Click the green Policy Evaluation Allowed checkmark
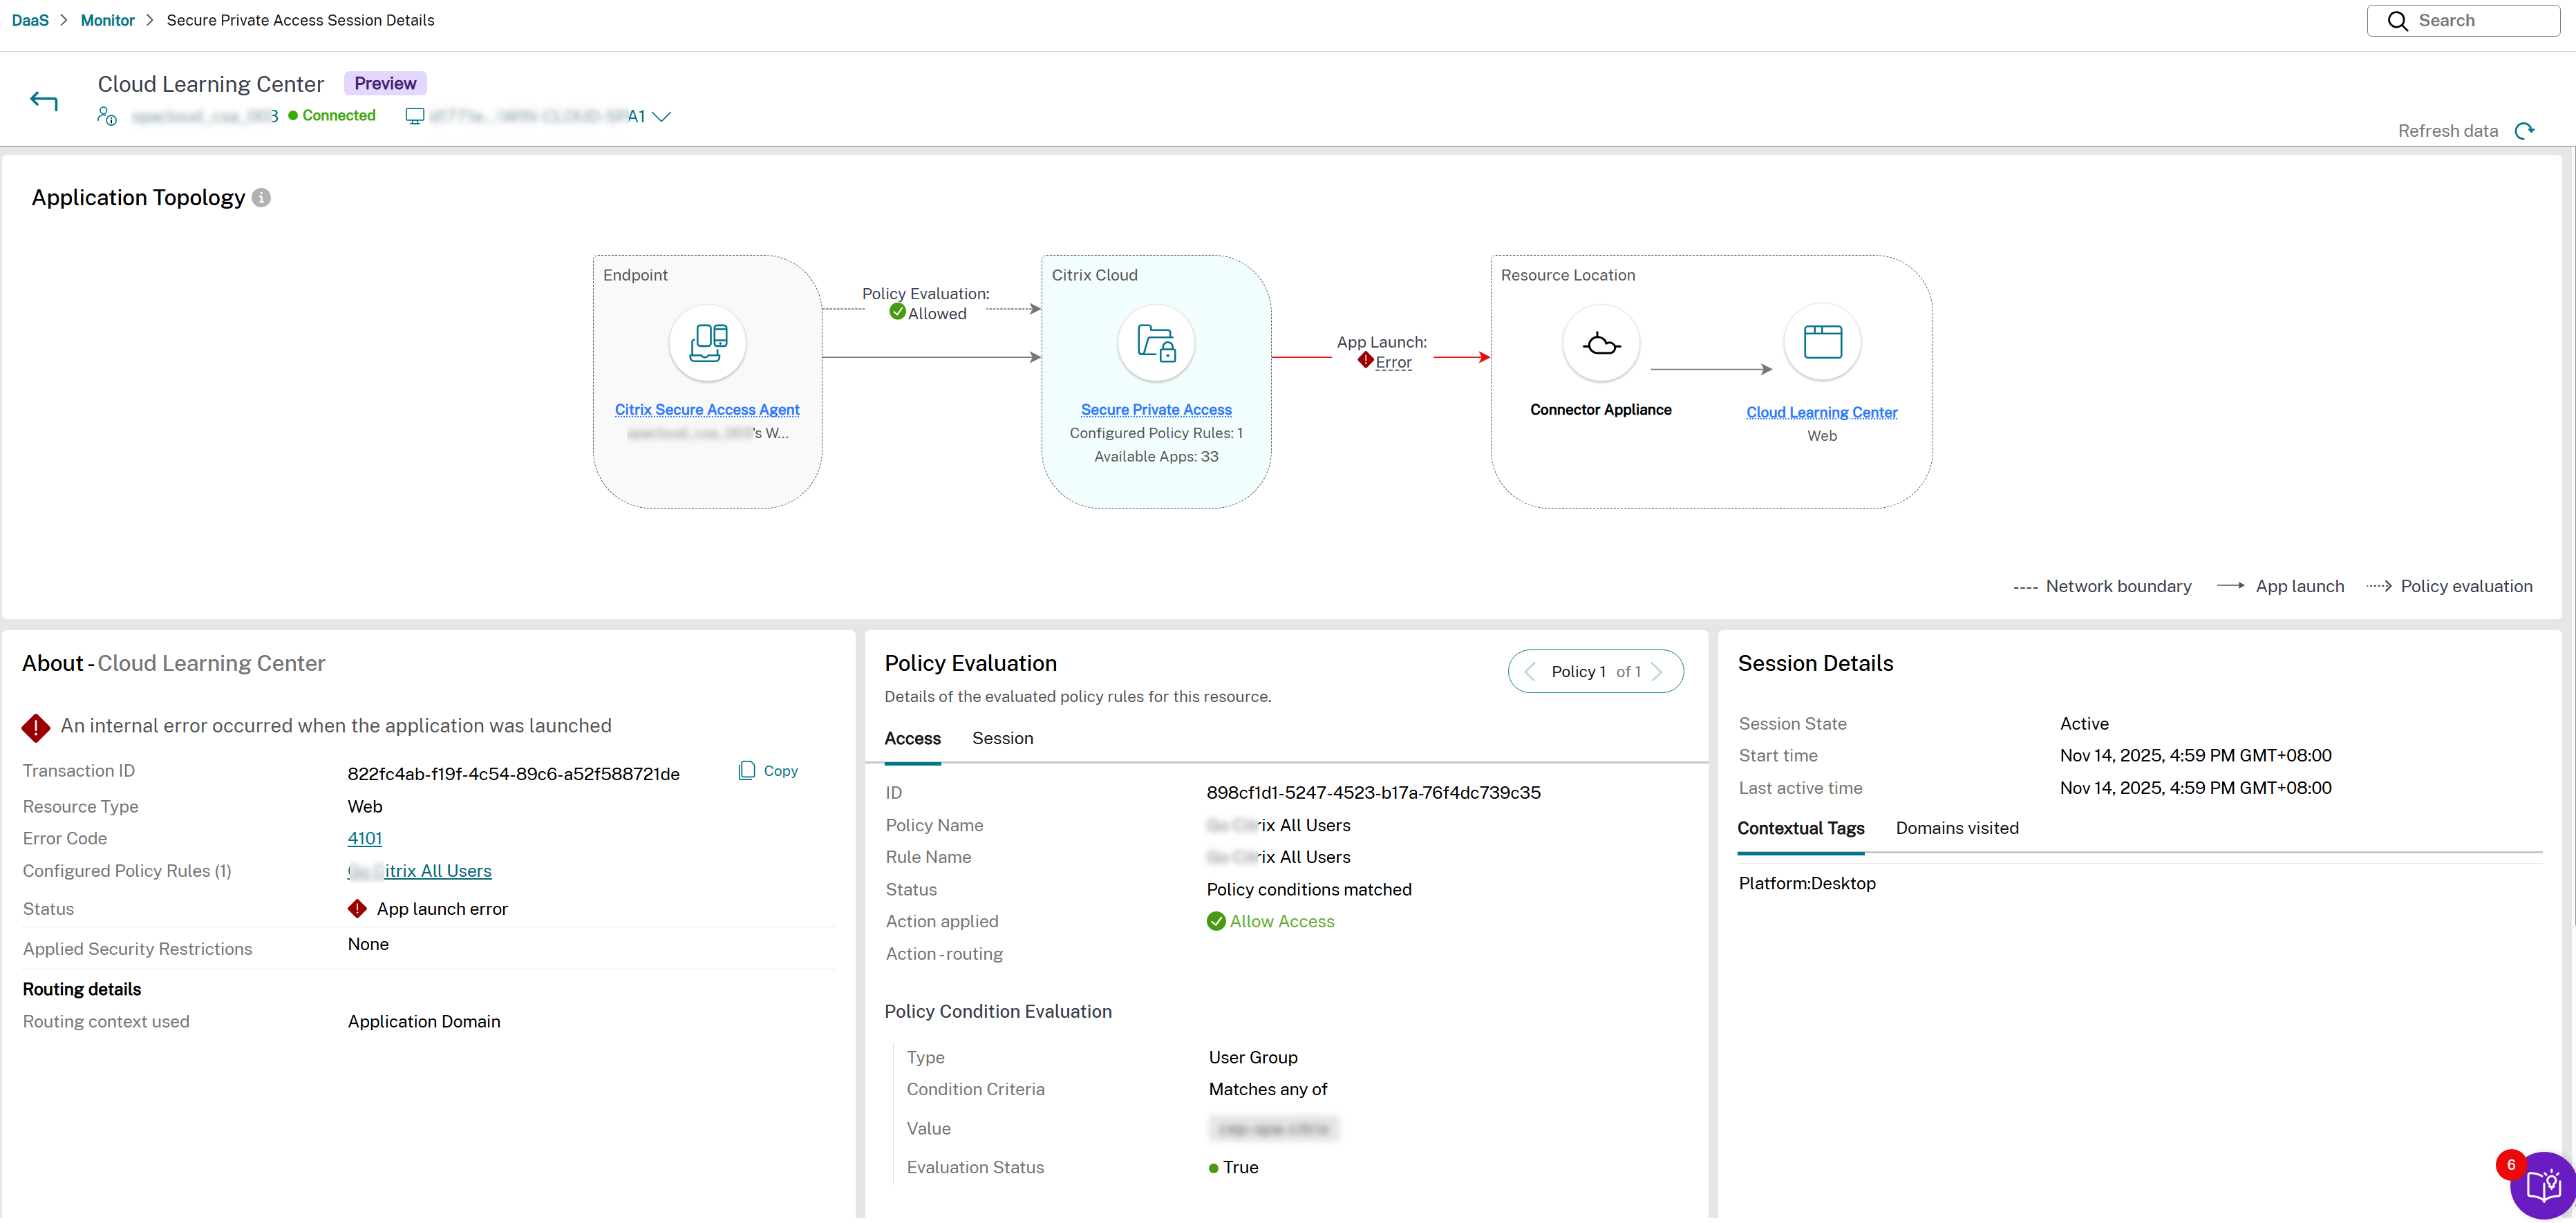Screen dimensions: 2576x1223 [897, 312]
